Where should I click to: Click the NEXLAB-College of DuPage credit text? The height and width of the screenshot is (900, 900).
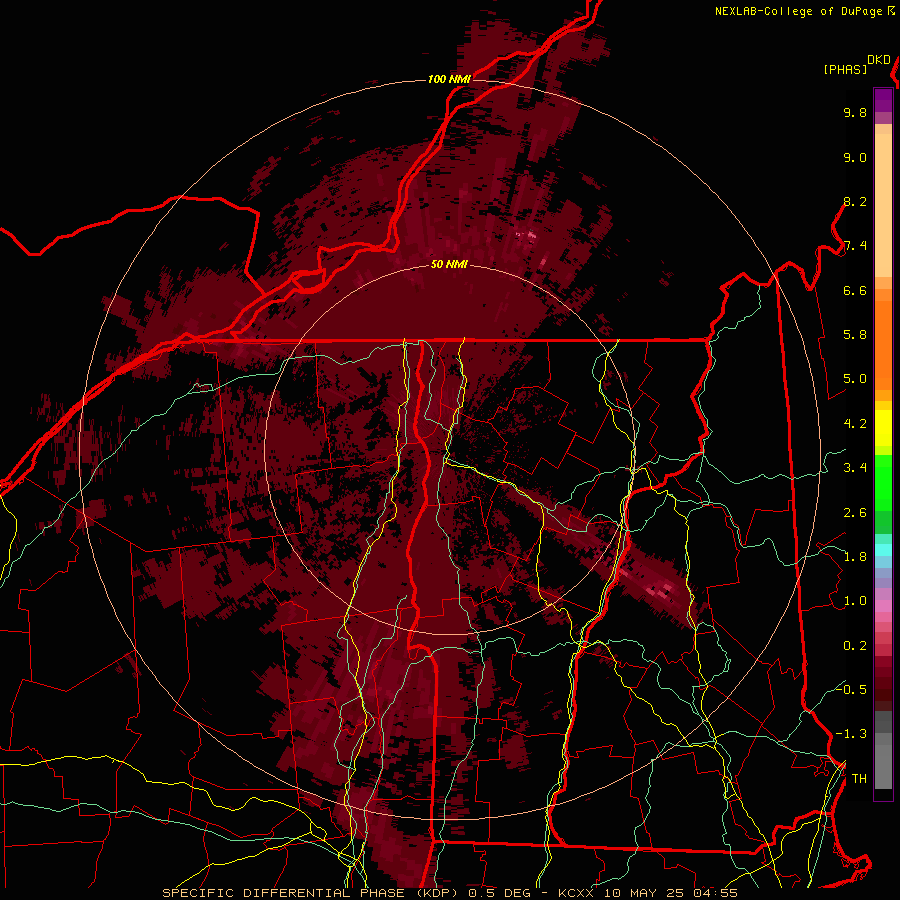tap(798, 11)
